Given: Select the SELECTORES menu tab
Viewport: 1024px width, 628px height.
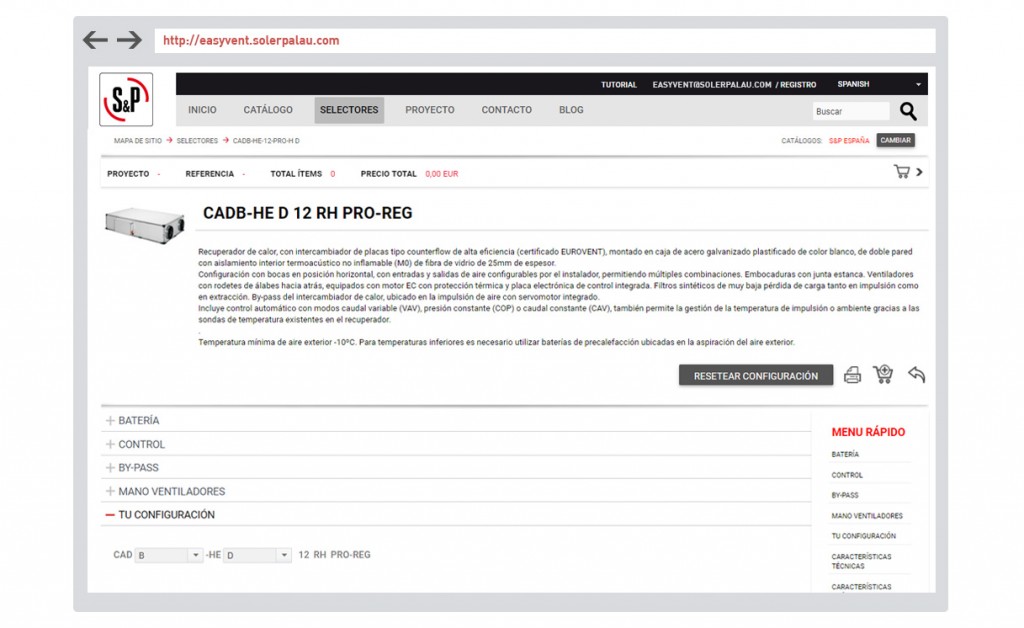Looking at the screenshot, I should click(349, 110).
